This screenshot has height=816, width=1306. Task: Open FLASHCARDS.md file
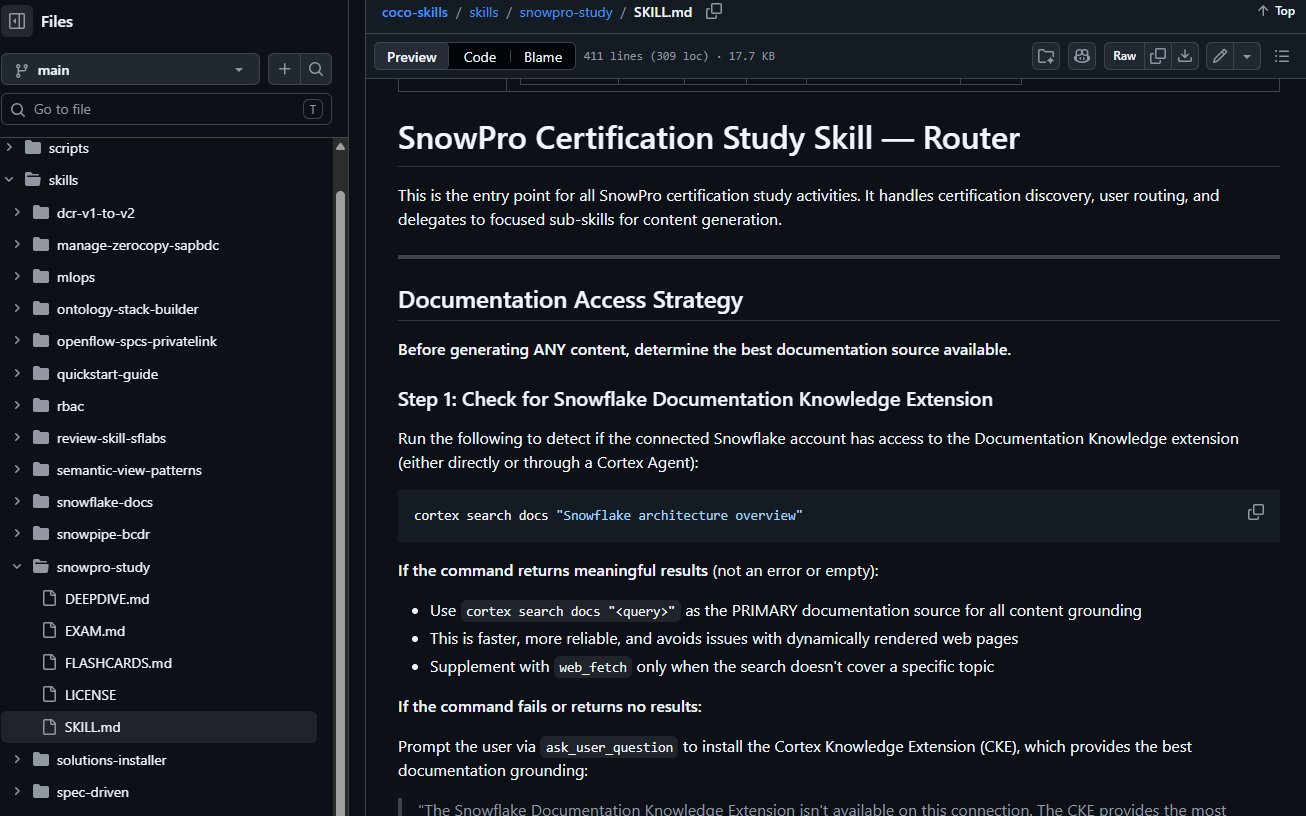click(x=118, y=663)
